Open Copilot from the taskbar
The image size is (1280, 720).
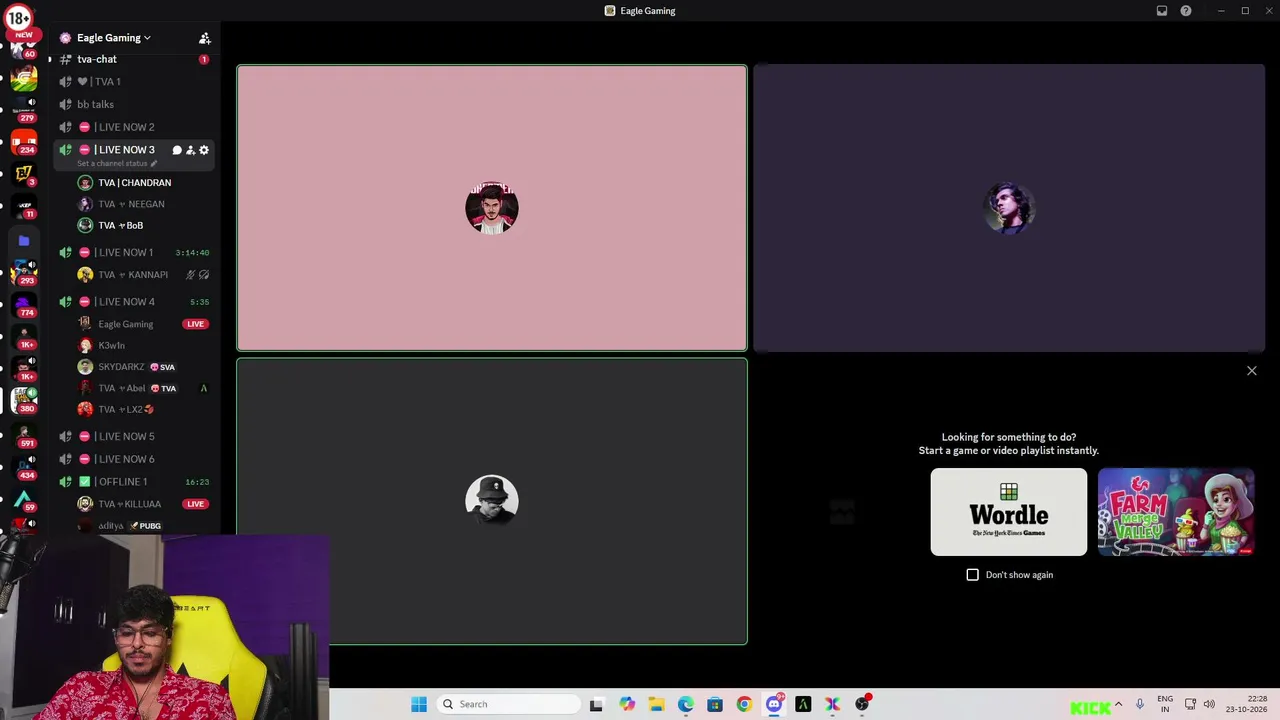[x=627, y=704]
